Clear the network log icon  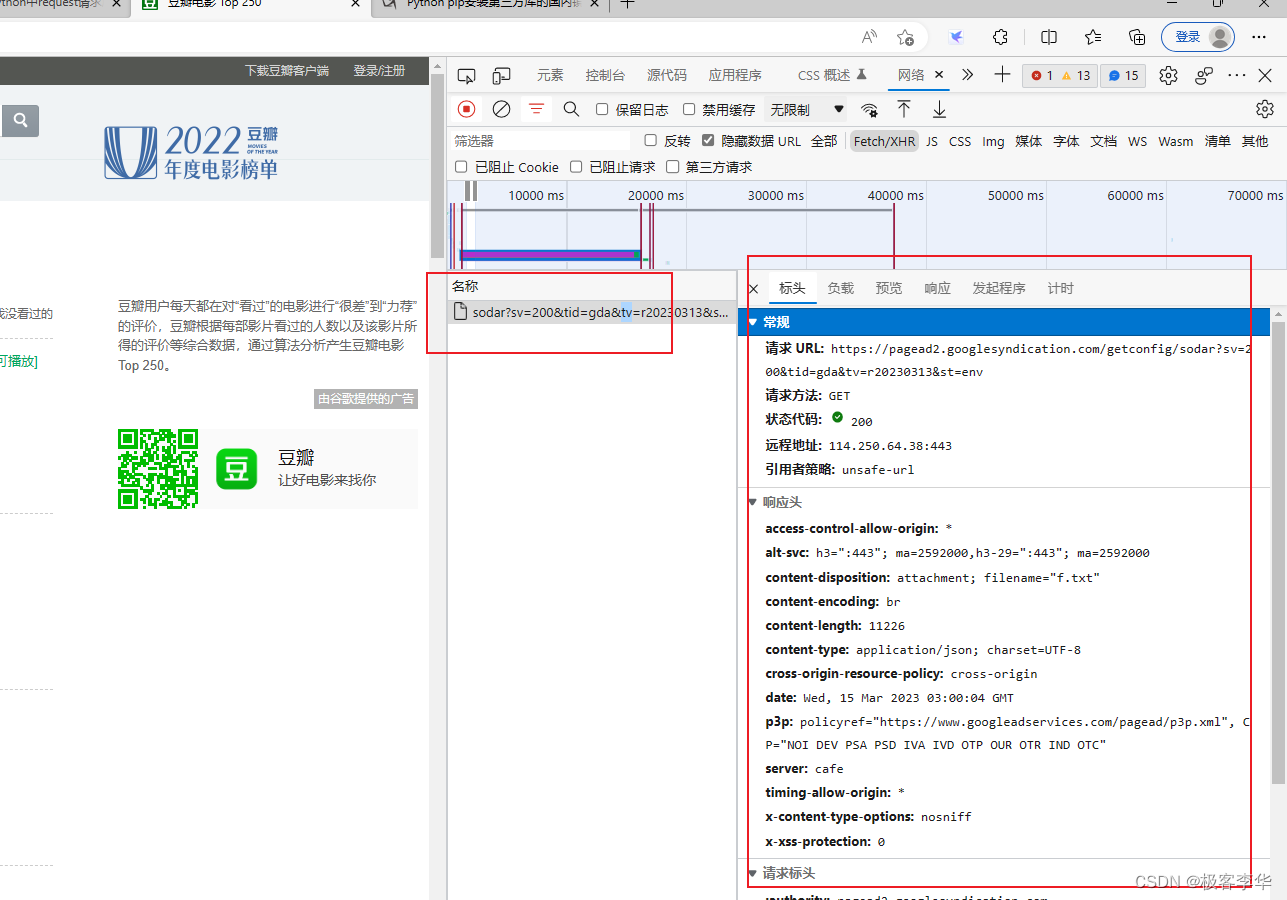tap(502, 109)
